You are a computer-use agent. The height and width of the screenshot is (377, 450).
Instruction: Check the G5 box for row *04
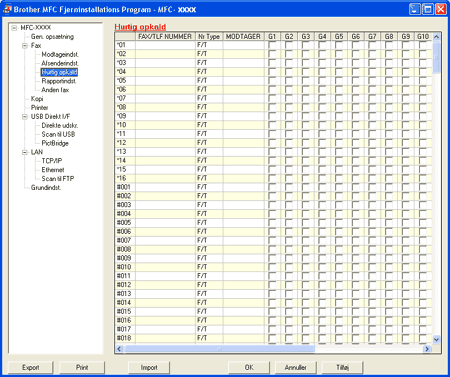(x=339, y=72)
